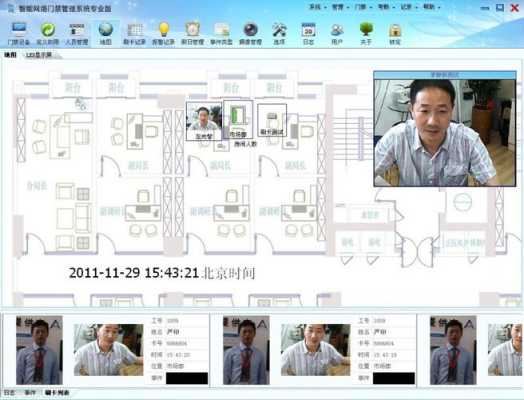Click black event box in first record

pos(187,378)
